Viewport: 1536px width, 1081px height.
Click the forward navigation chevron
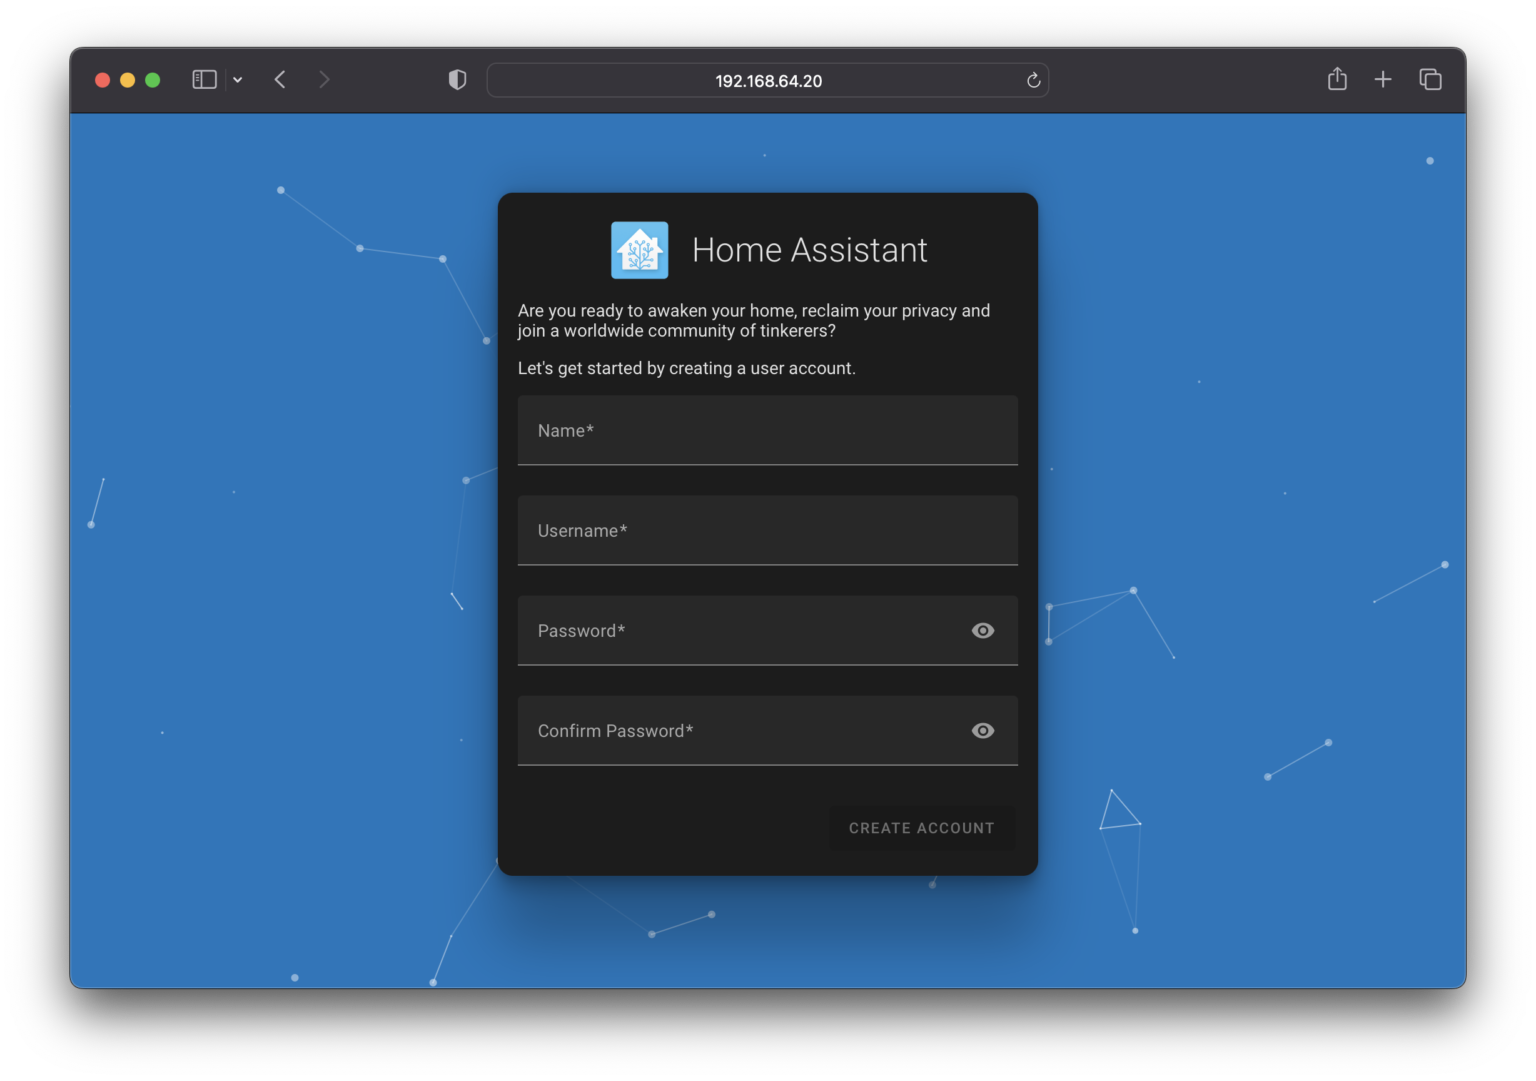[x=324, y=79]
